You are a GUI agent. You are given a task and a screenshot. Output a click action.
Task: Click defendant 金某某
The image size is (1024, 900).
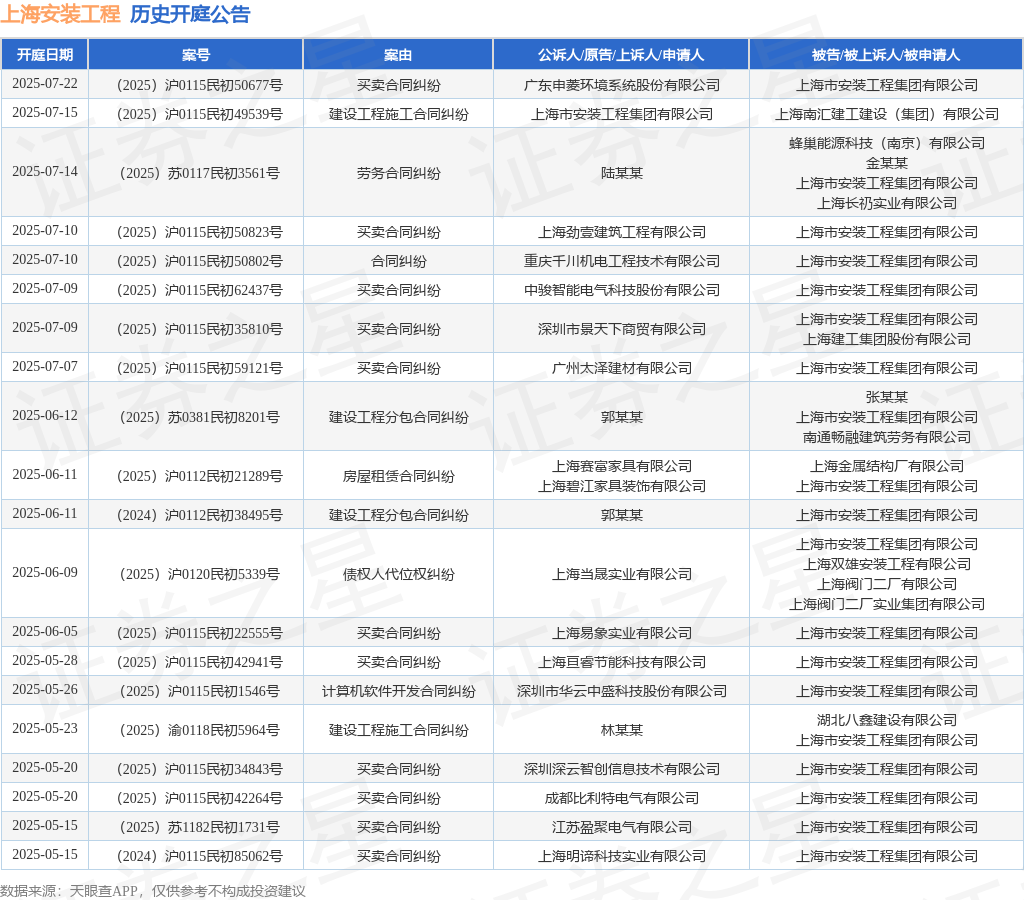[887, 163]
